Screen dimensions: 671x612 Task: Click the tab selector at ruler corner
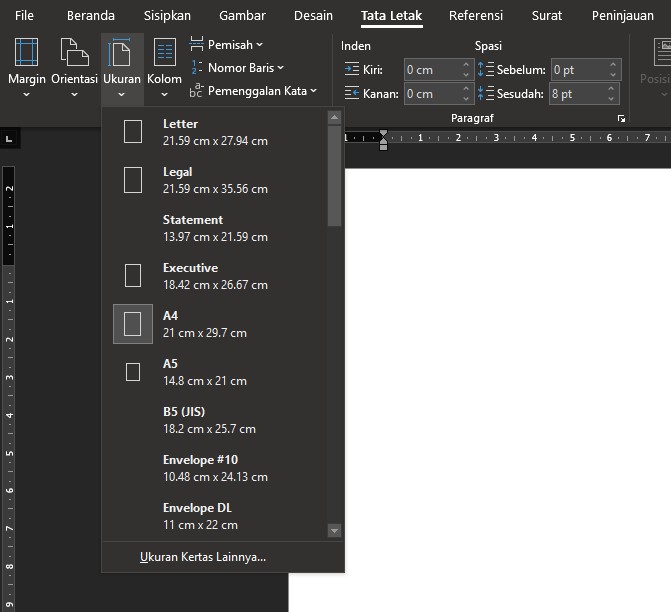pyautogui.click(x=9, y=139)
